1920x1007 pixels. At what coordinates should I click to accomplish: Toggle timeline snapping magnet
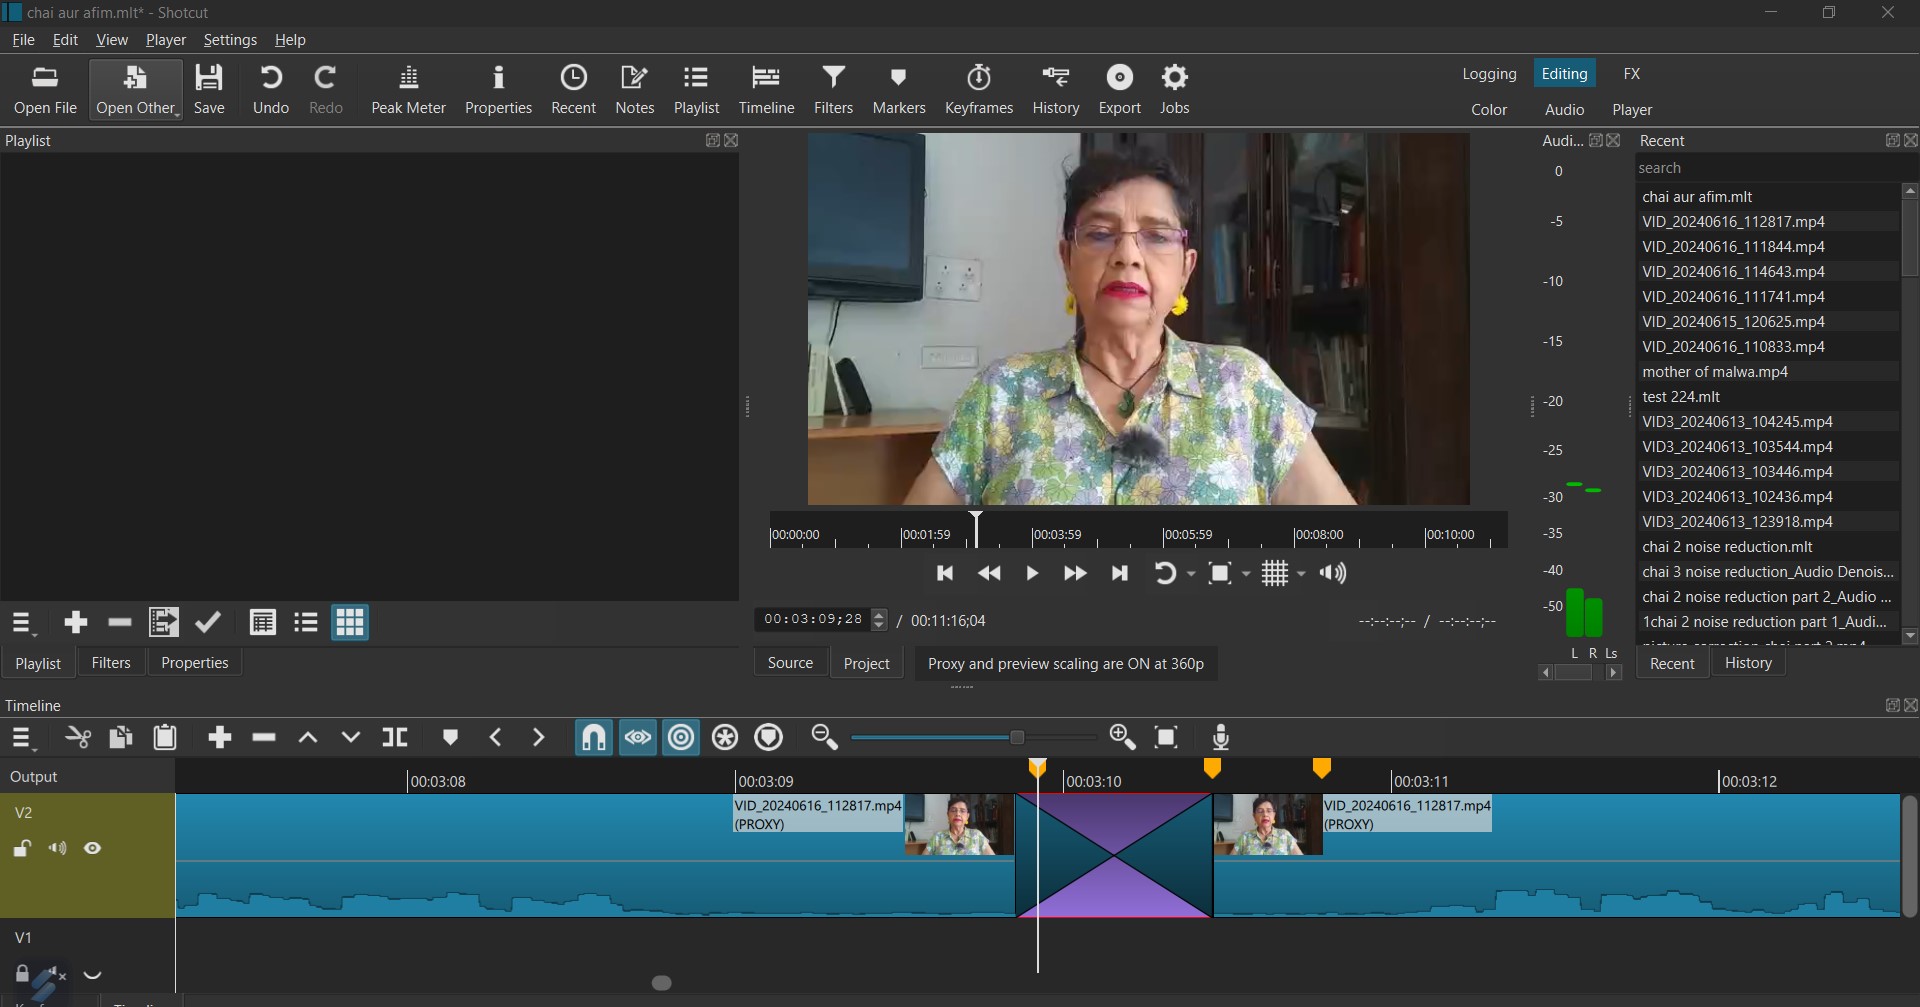[593, 738]
